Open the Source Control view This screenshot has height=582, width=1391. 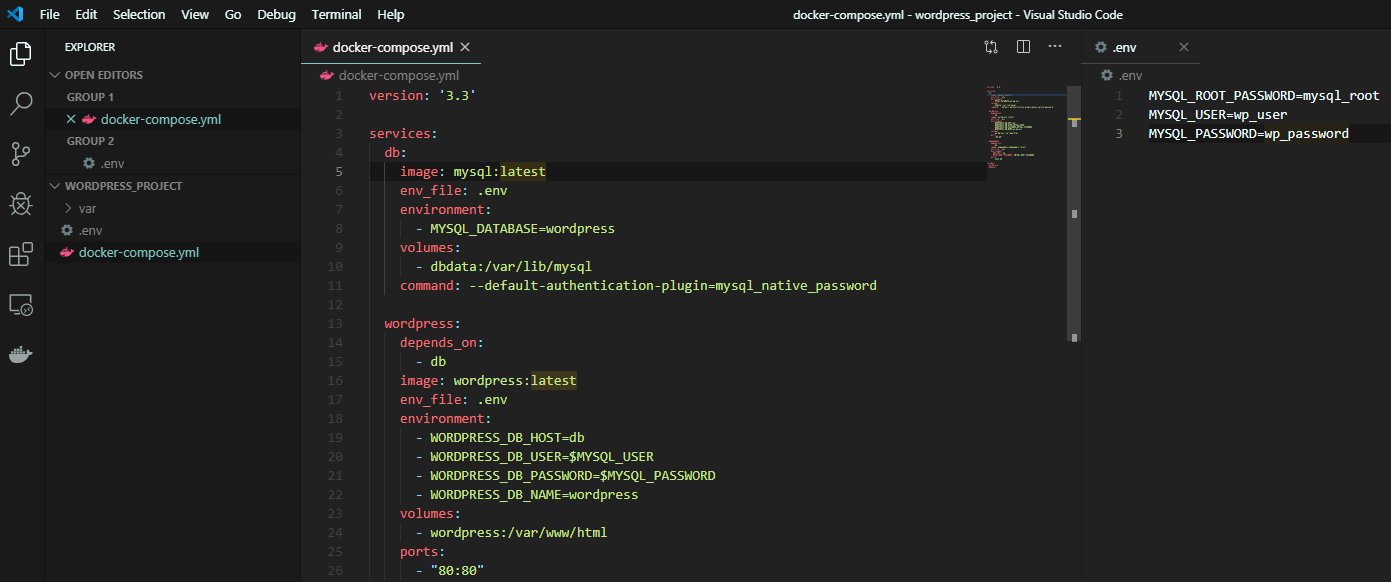pyautogui.click(x=21, y=153)
